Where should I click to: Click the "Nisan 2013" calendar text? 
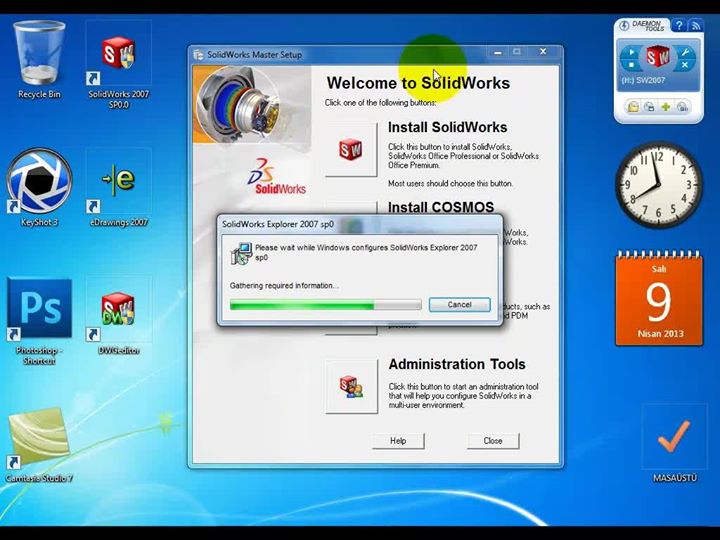point(660,334)
